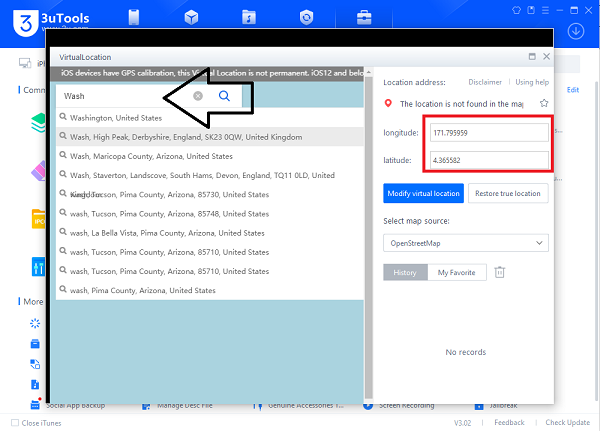The image size is (600, 431).
Task: Click the Manage Desc File icon
Action: (146, 406)
